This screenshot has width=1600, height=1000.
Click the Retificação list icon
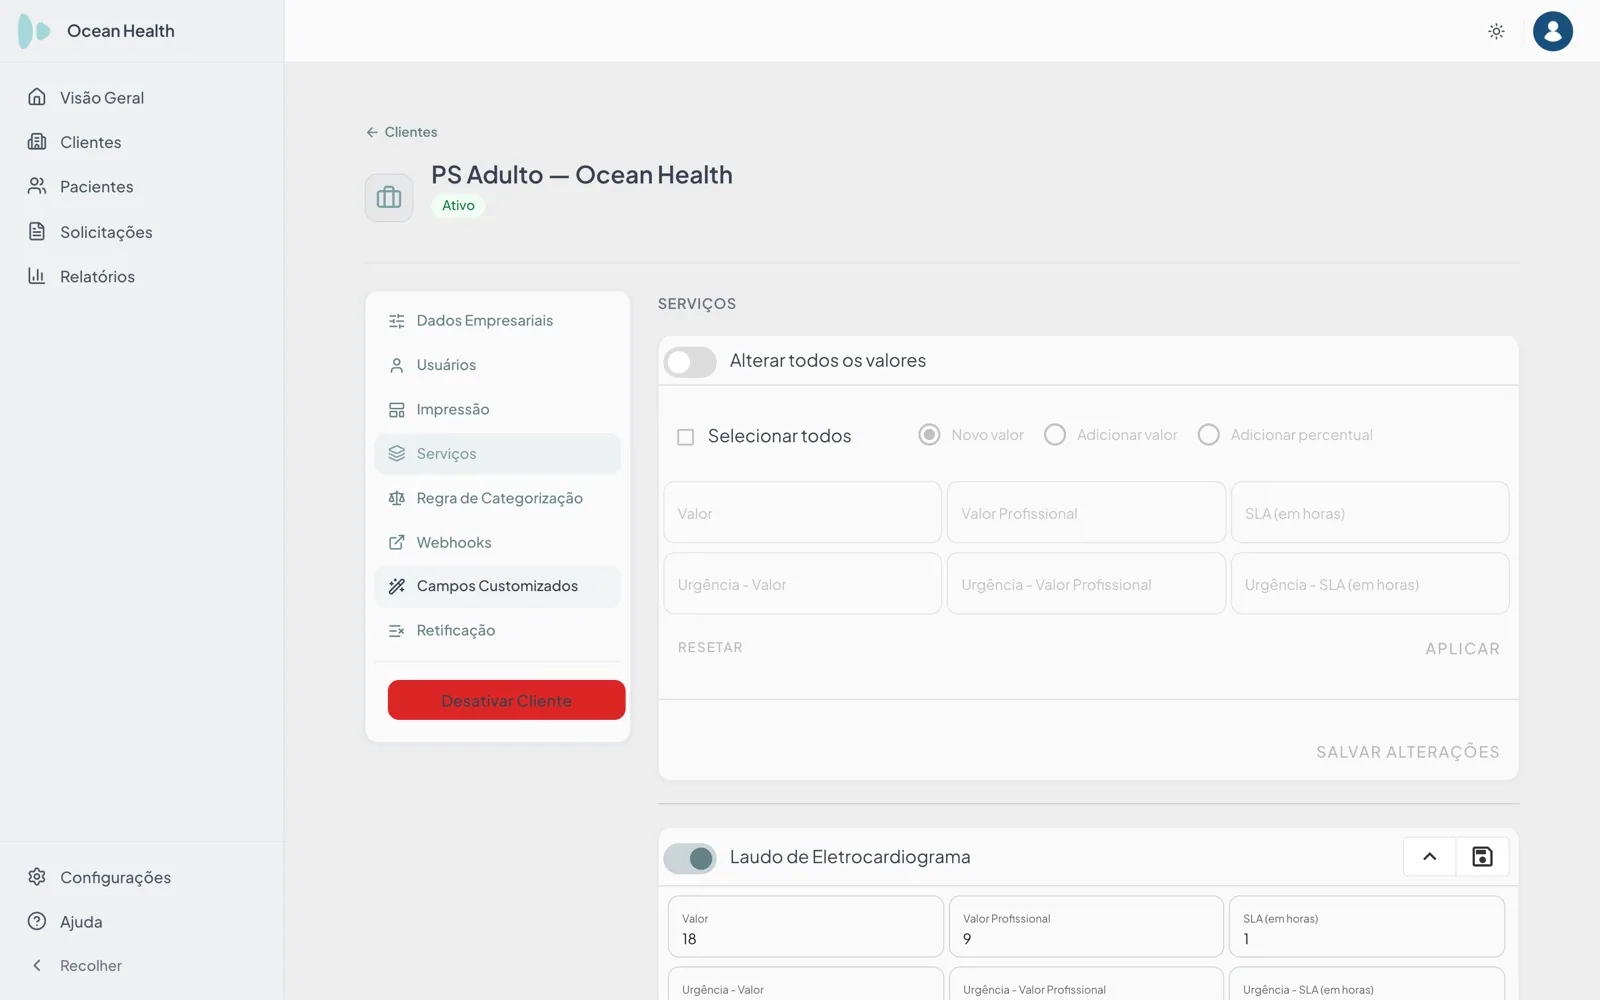397,630
